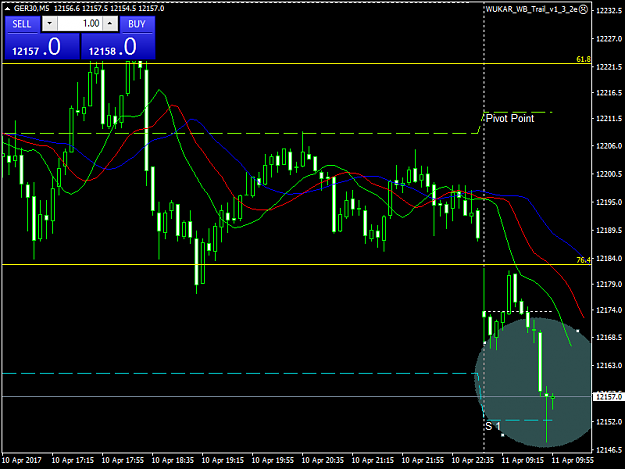625x469 pixels.
Task: Click the current price tag 12157.0 on the scale
Action: click(x=608, y=396)
